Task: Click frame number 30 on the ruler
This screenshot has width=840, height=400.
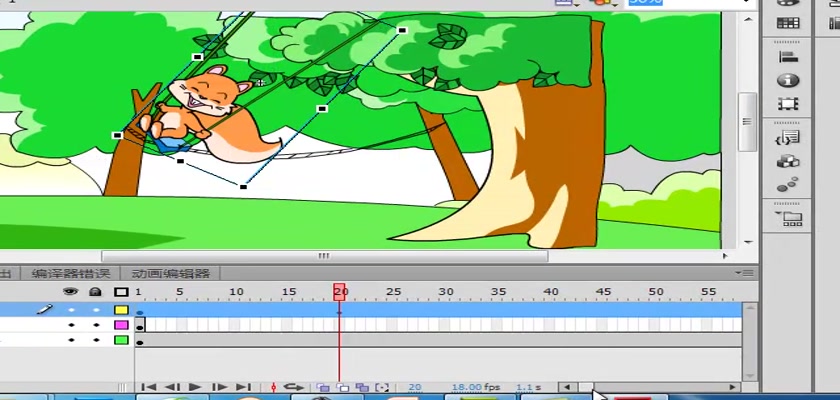Action: tap(446, 292)
